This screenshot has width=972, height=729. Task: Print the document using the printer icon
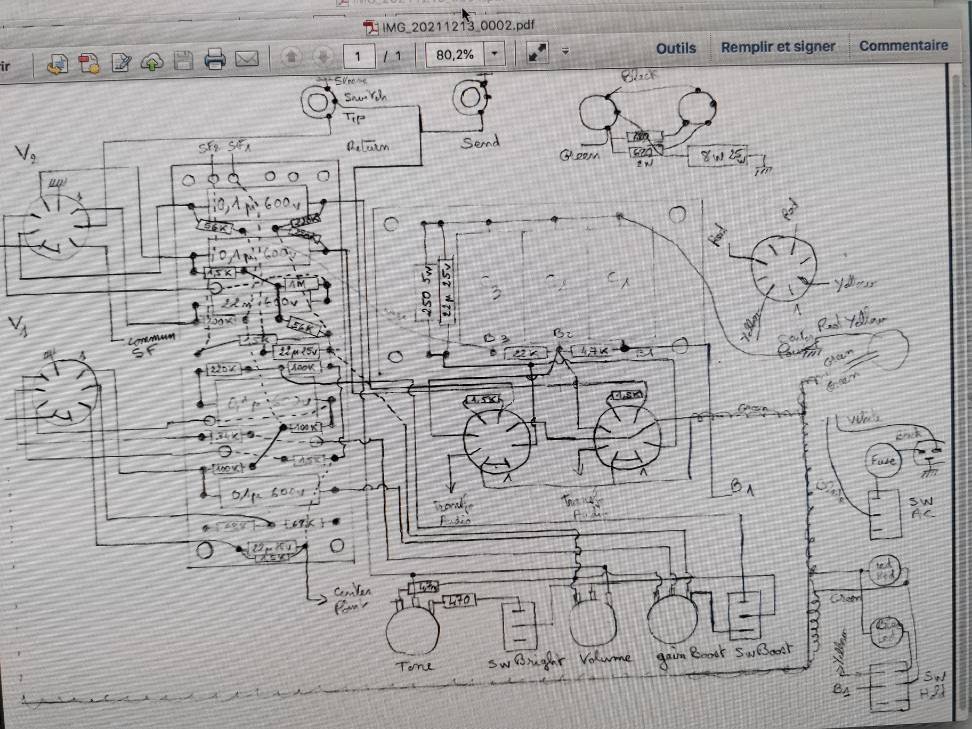[x=215, y=59]
